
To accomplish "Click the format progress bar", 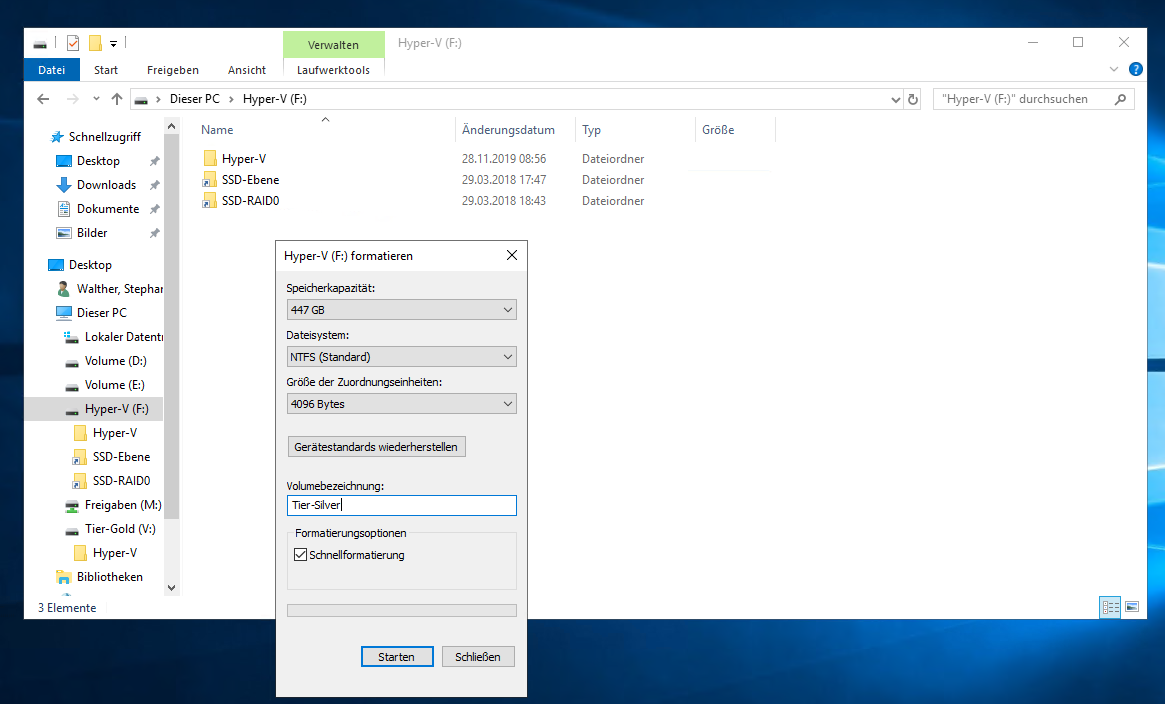I will 401,610.
